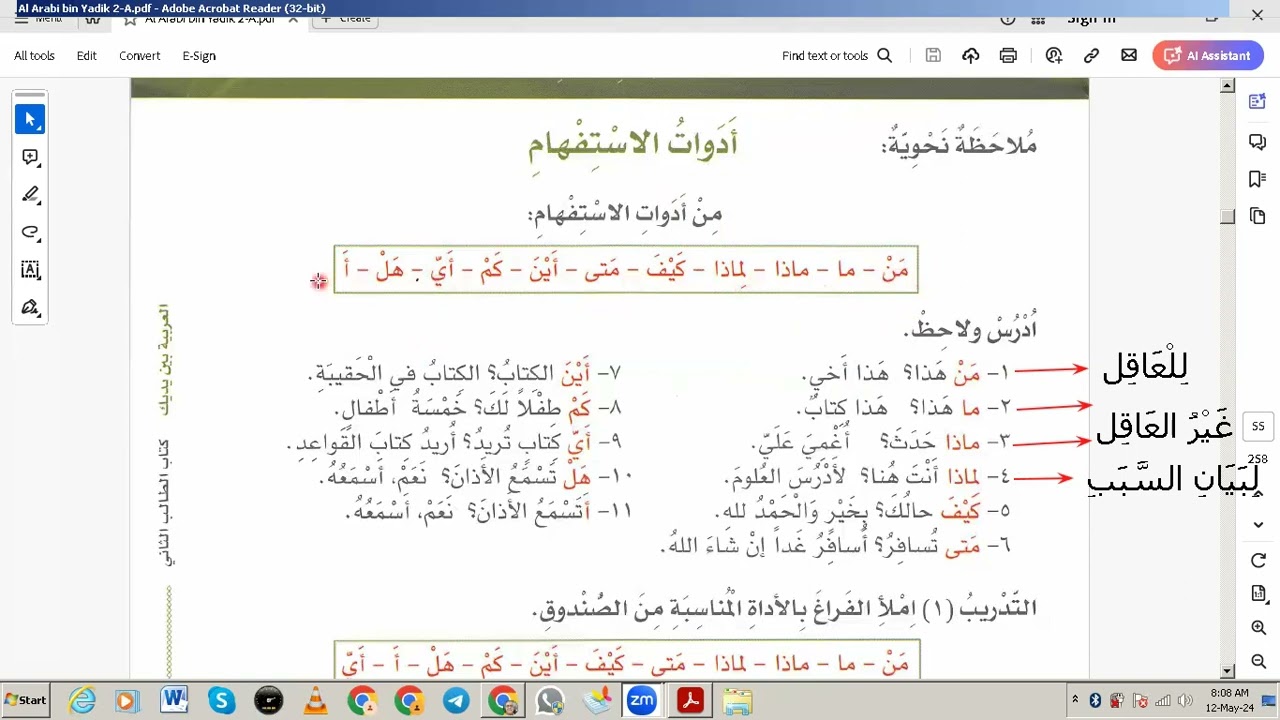Click the document scrollbar thumb

click(1228, 217)
